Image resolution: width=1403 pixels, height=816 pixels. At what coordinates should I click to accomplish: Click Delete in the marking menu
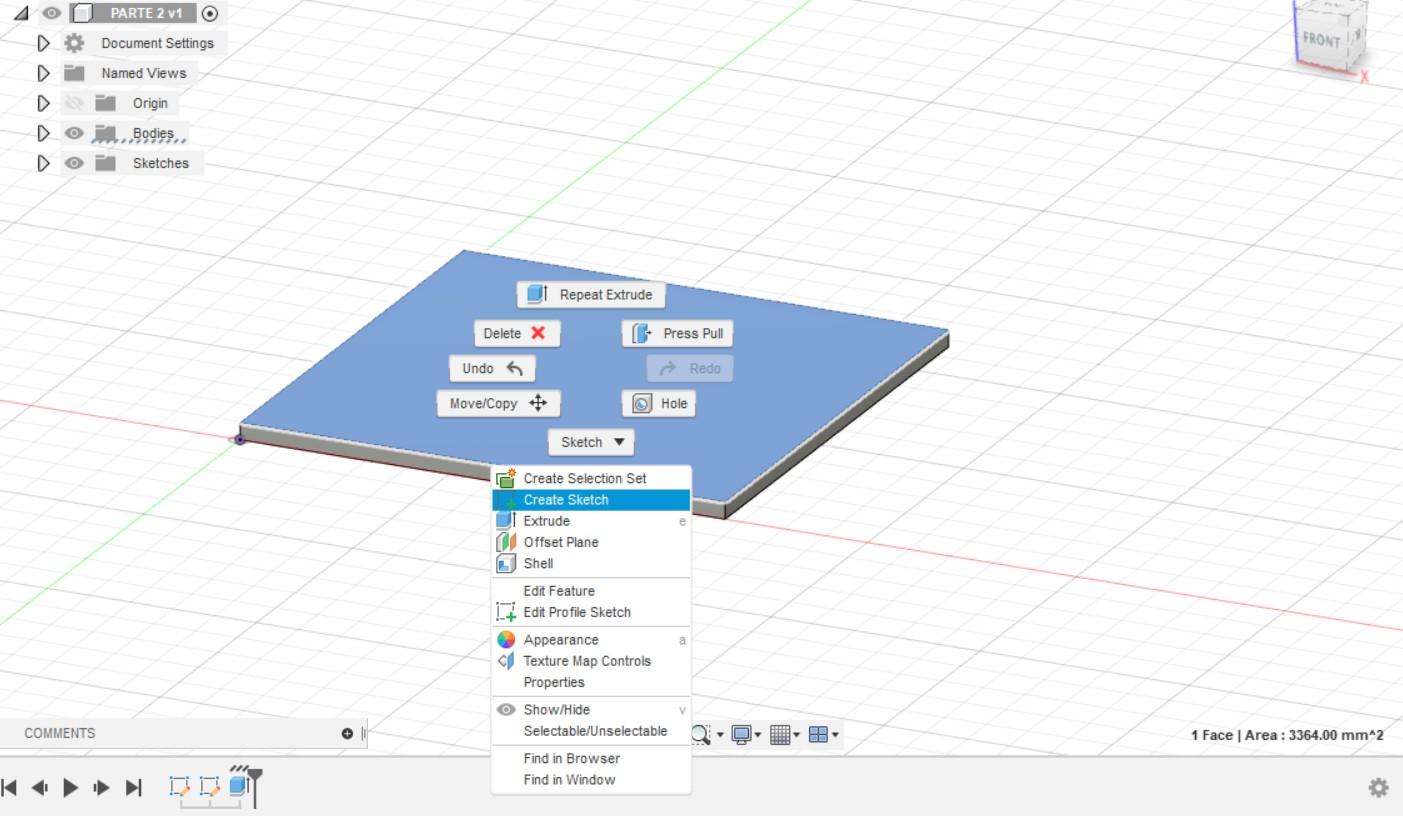pyautogui.click(x=517, y=334)
